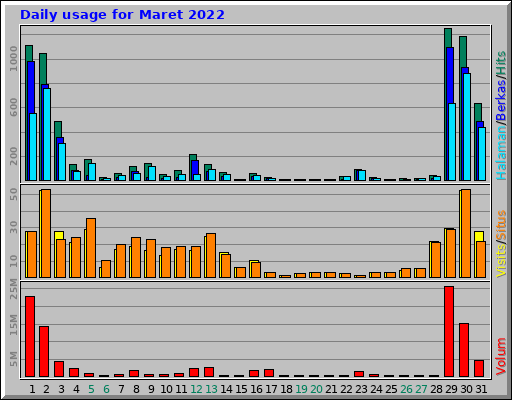512x400 pixels.
Task: Select green weekend day label "26"
Action: [406, 389]
